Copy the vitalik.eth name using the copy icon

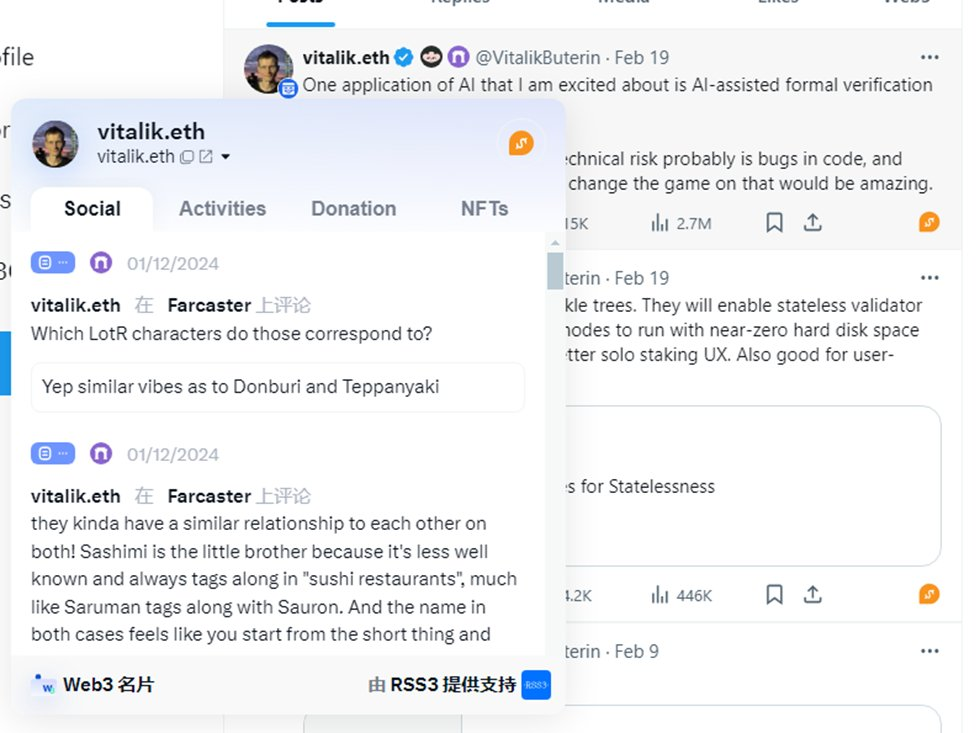pos(188,157)
